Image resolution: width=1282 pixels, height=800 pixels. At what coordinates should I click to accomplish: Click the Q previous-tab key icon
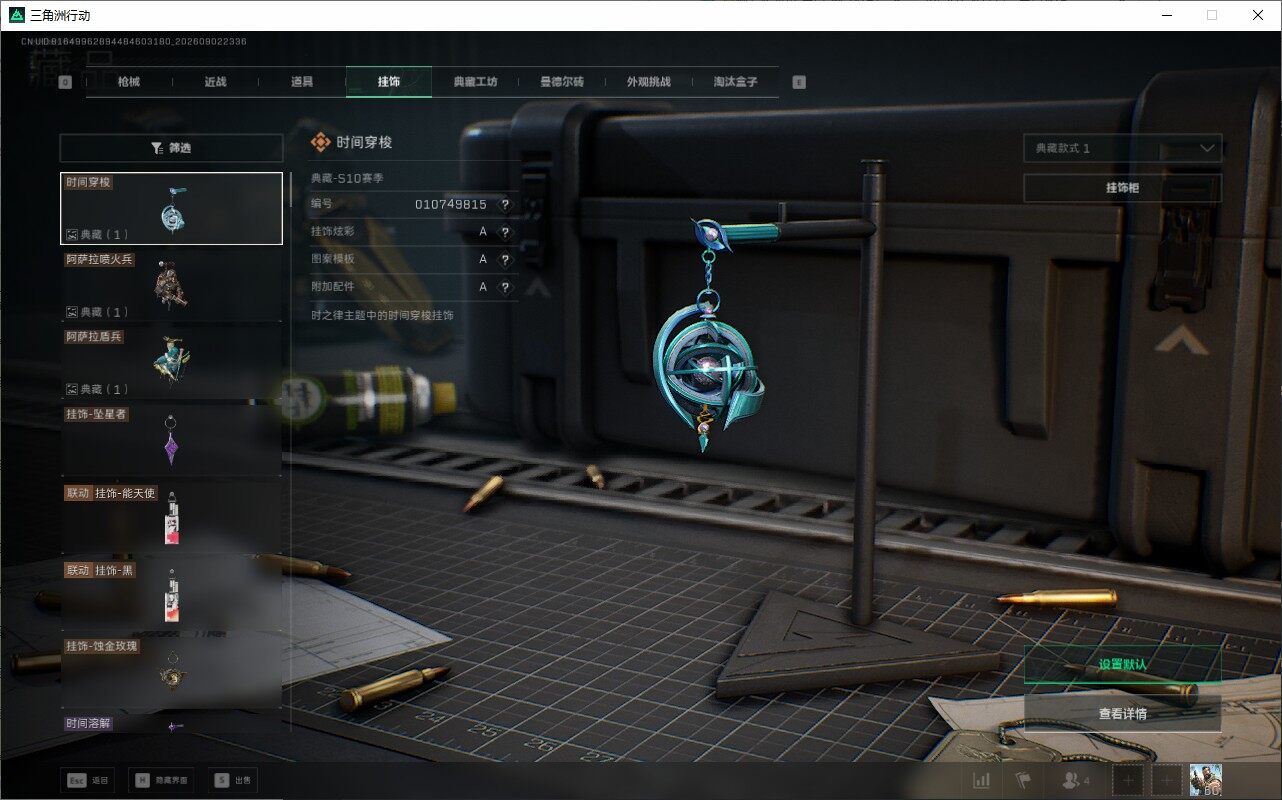pyautogui.click(x=66, y=83)
